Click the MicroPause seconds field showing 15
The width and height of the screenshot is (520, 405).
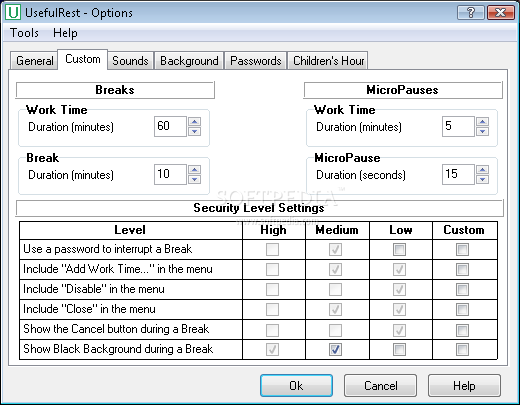(458, 174)
